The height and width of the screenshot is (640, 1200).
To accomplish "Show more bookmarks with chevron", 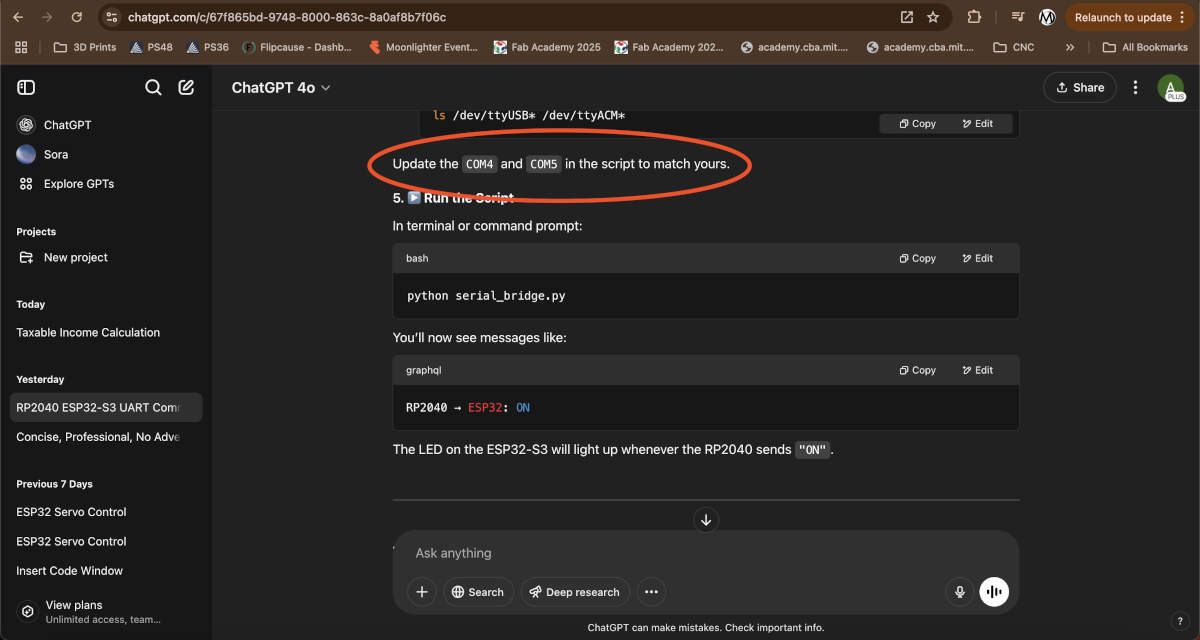I will (x=1070, y=47).
